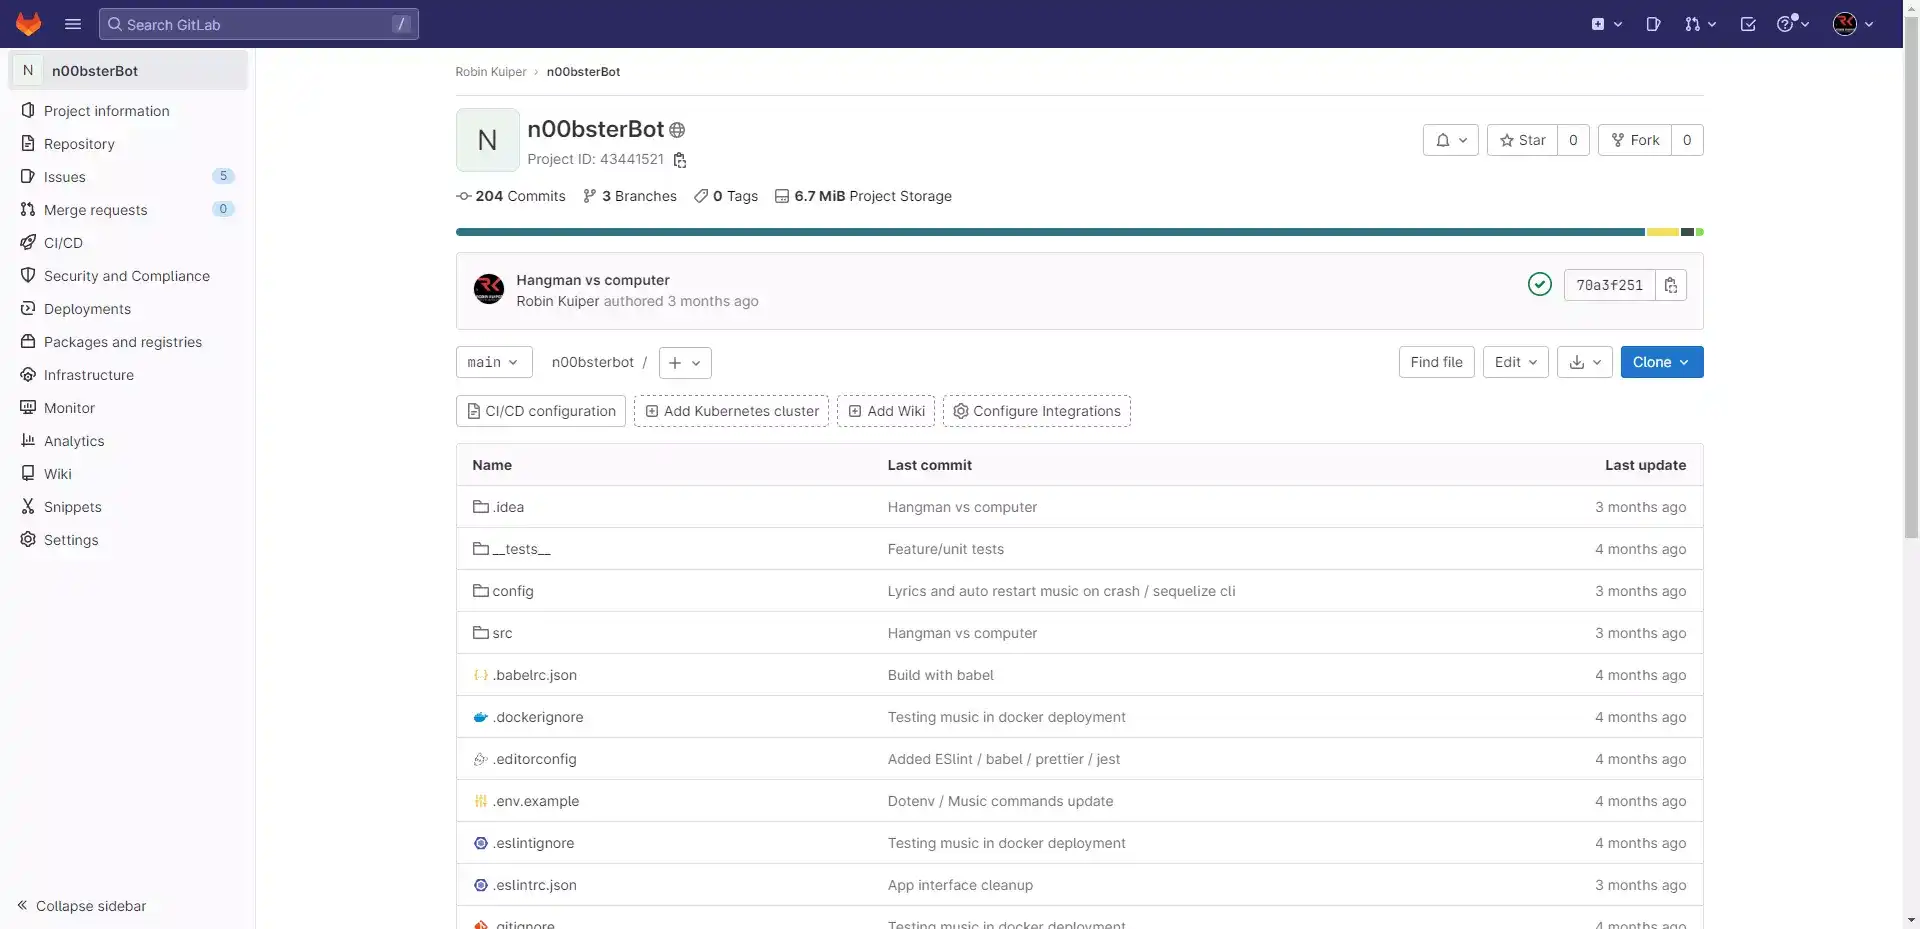Copy the project ID

coord(680,160)
